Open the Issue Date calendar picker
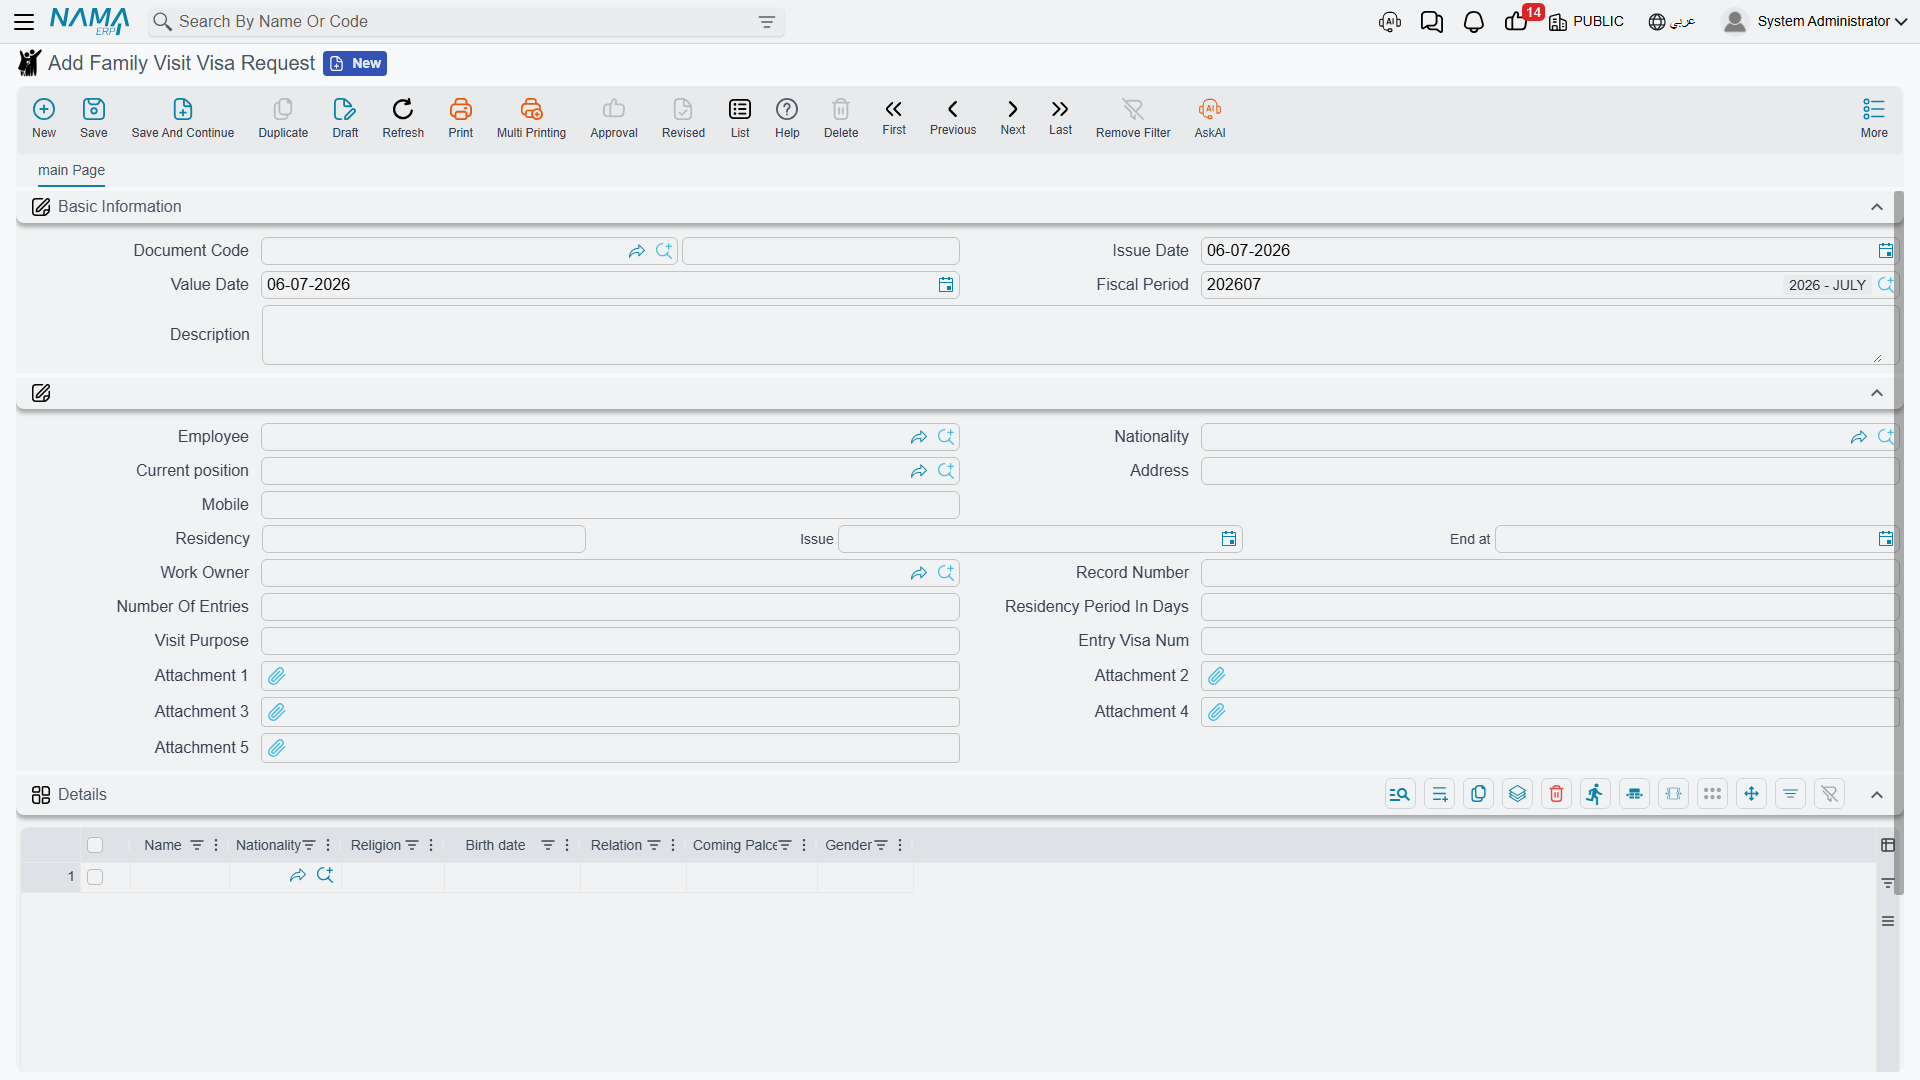This screenshot has width=1920, height=1080. click(1885, 251)
